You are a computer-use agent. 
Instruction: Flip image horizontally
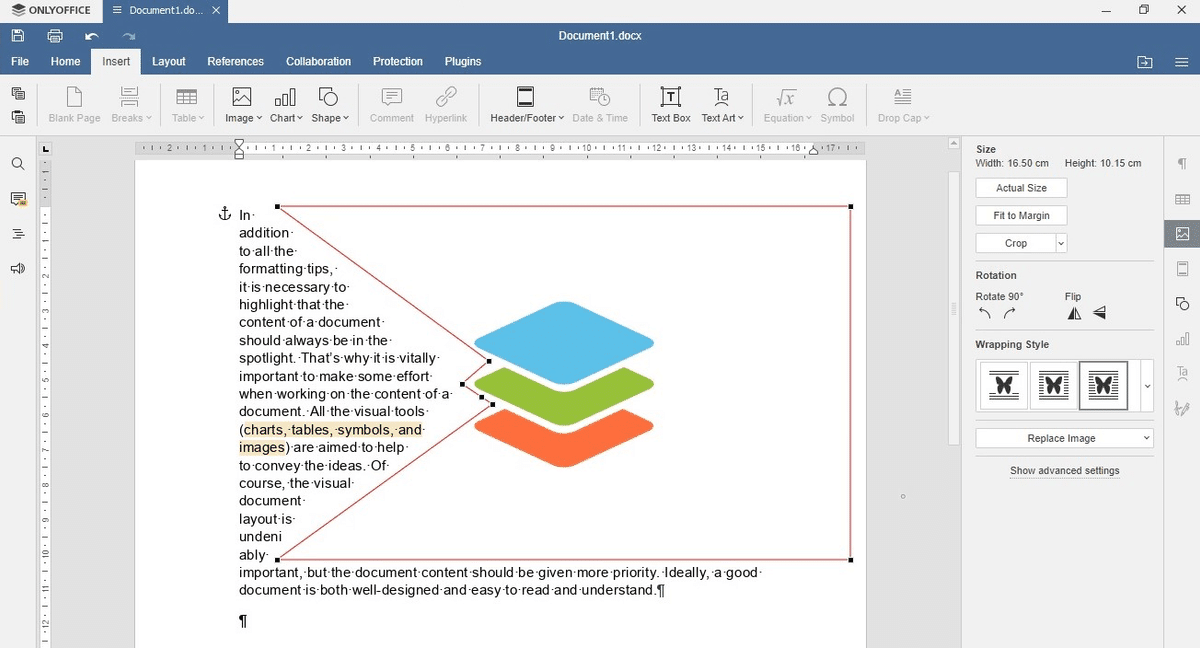tap(1074, 313)
